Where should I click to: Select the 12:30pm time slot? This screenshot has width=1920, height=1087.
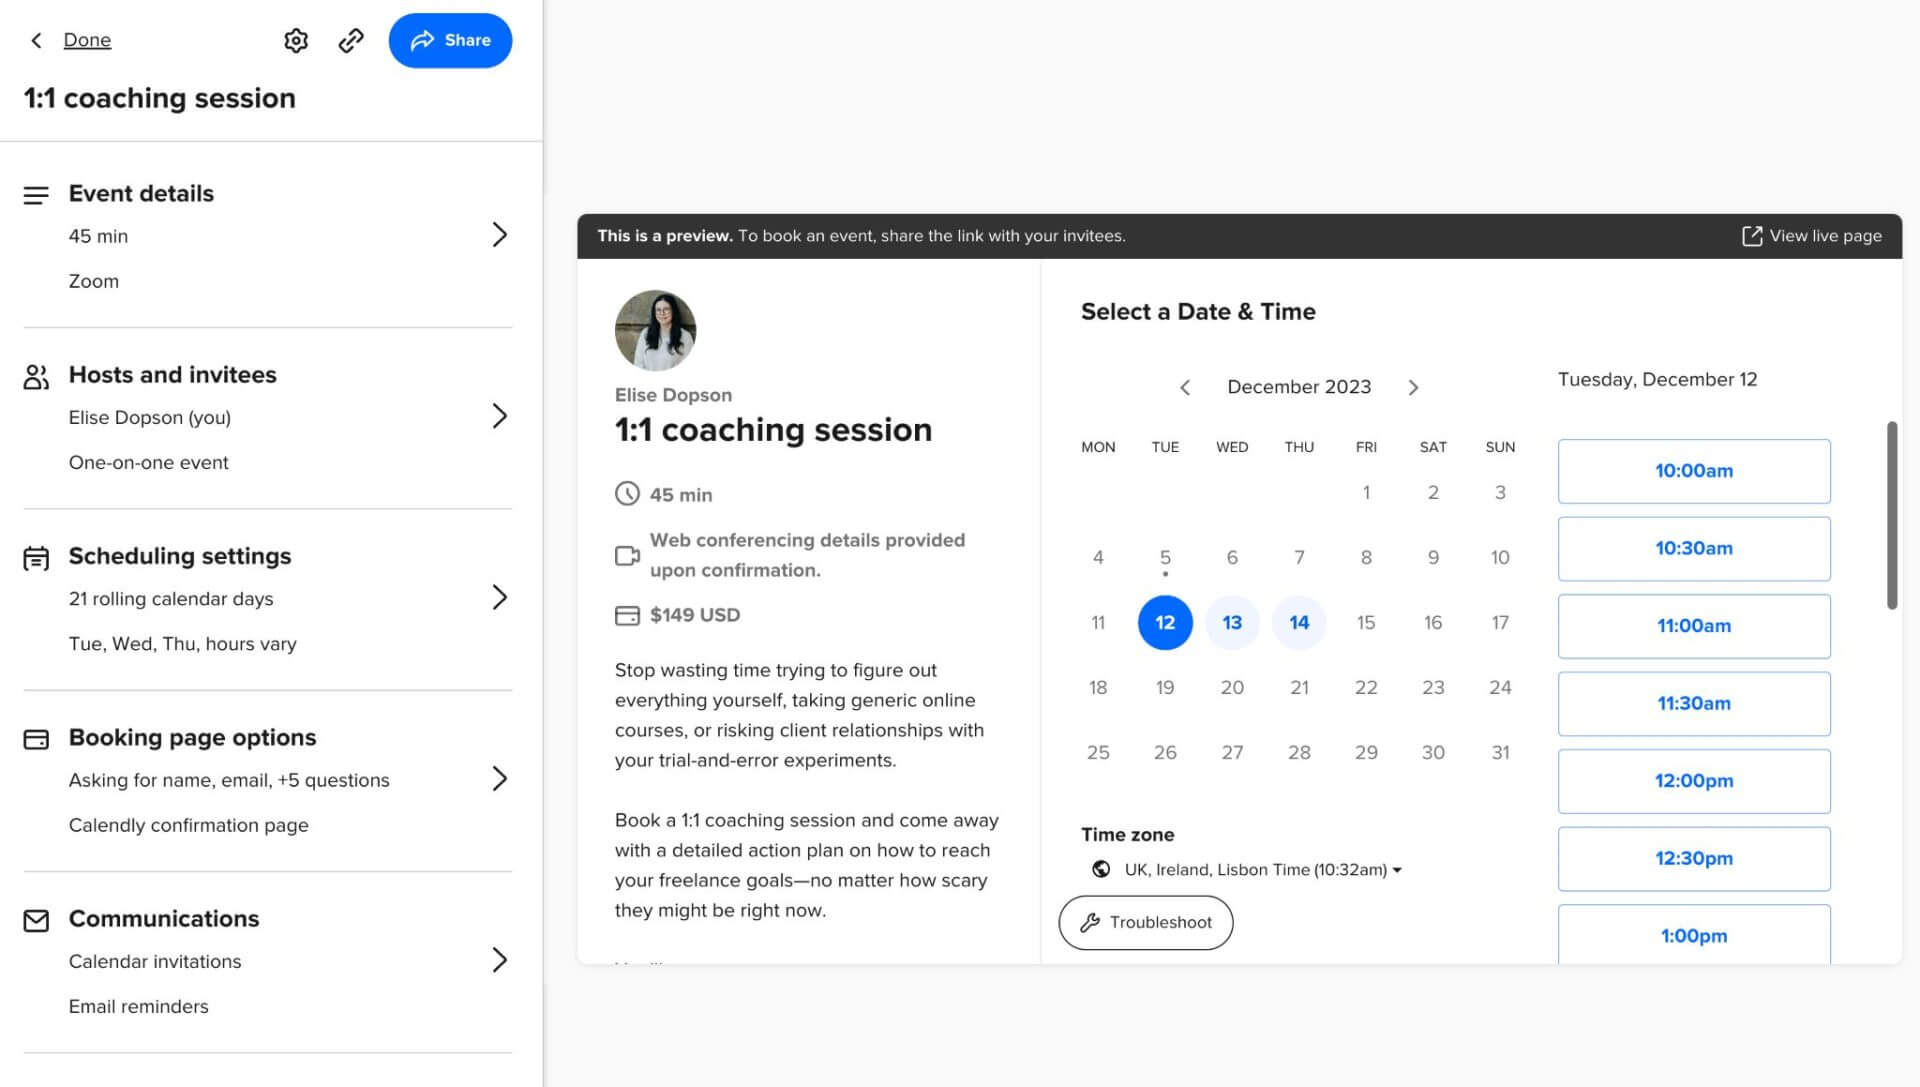coord(1693,857)
